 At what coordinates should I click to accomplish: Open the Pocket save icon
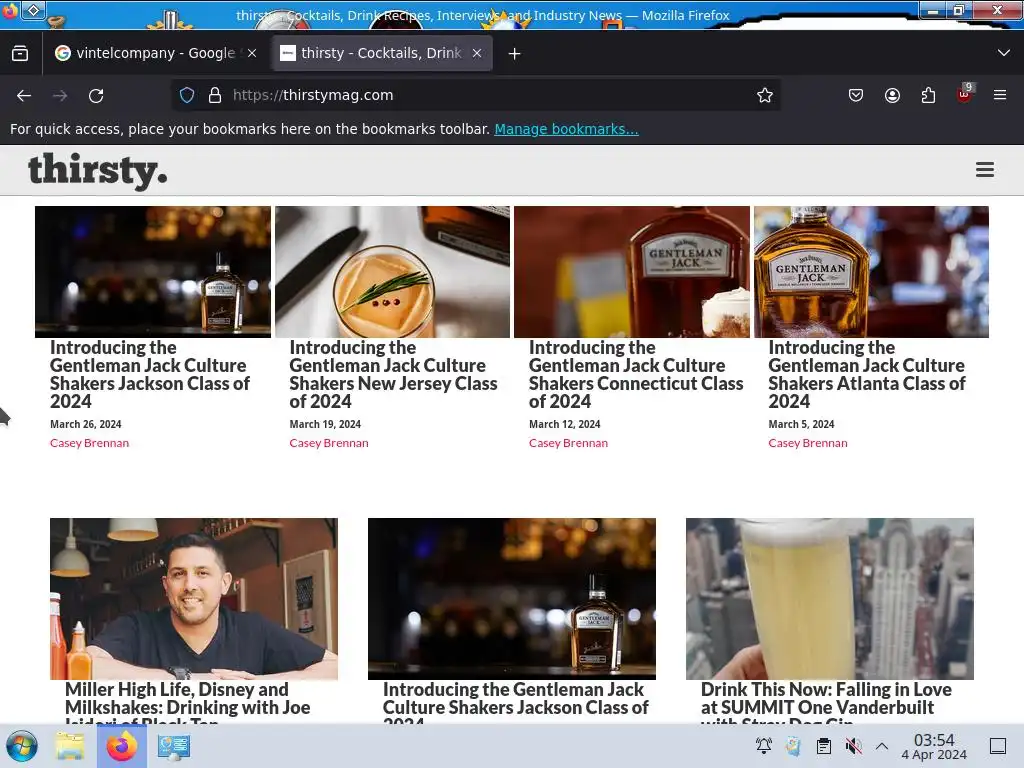[856, 95]
